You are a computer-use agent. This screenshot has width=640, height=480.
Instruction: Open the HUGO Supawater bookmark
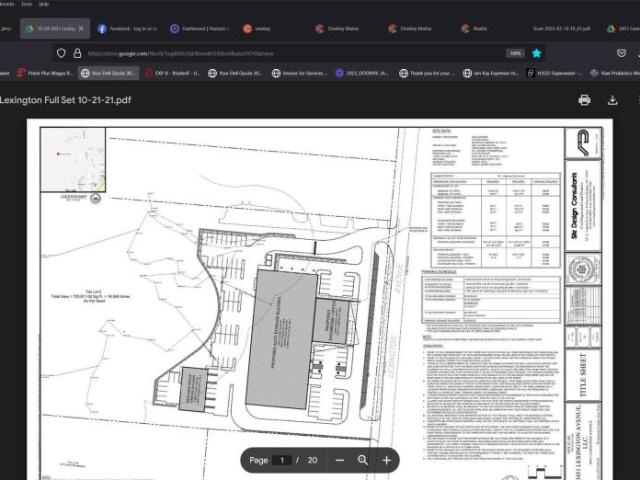coord(554,73)
